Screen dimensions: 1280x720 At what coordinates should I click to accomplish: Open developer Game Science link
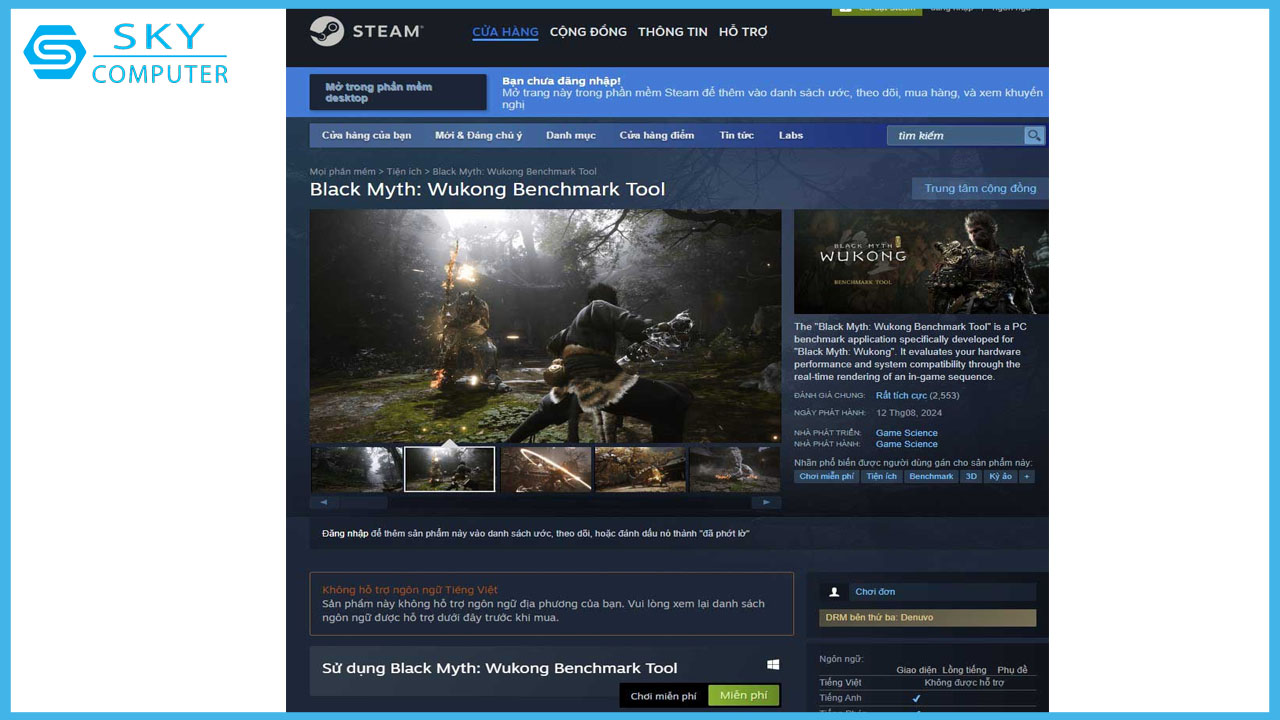[x=907, y=433]
